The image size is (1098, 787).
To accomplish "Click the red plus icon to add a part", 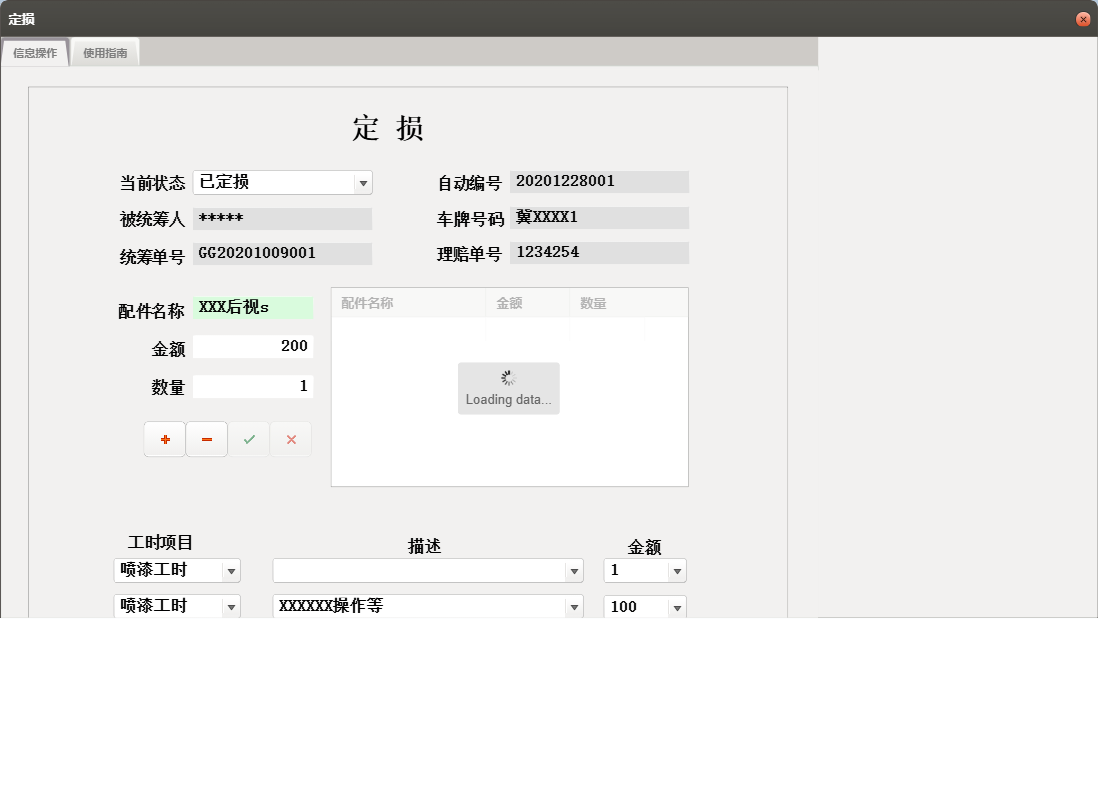I will (164, 439).
